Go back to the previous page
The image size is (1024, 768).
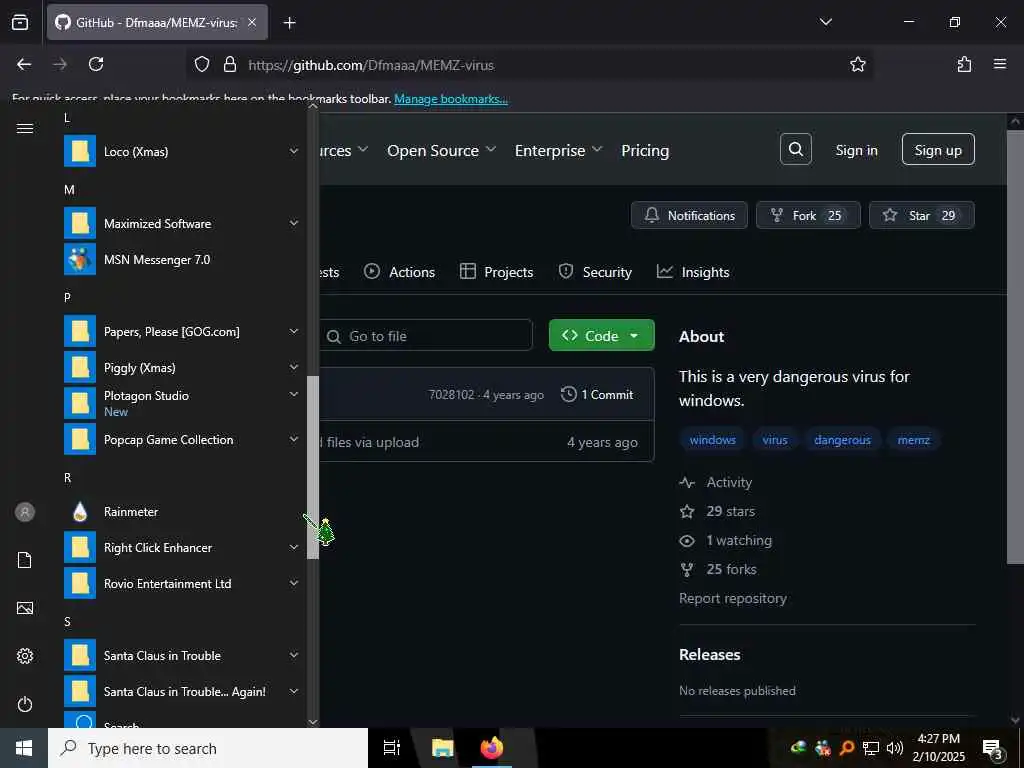tap(24, 64)
